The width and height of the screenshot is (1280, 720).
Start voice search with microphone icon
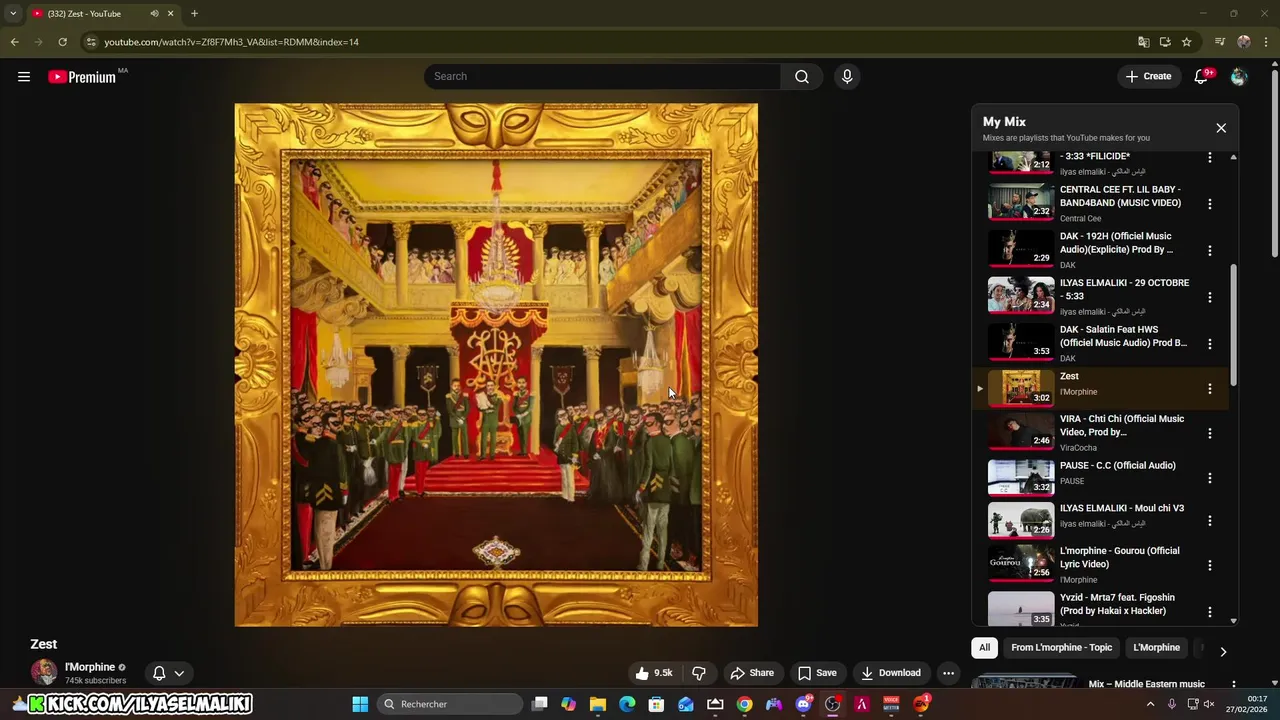pyautogui.click(x=847, y=76)
